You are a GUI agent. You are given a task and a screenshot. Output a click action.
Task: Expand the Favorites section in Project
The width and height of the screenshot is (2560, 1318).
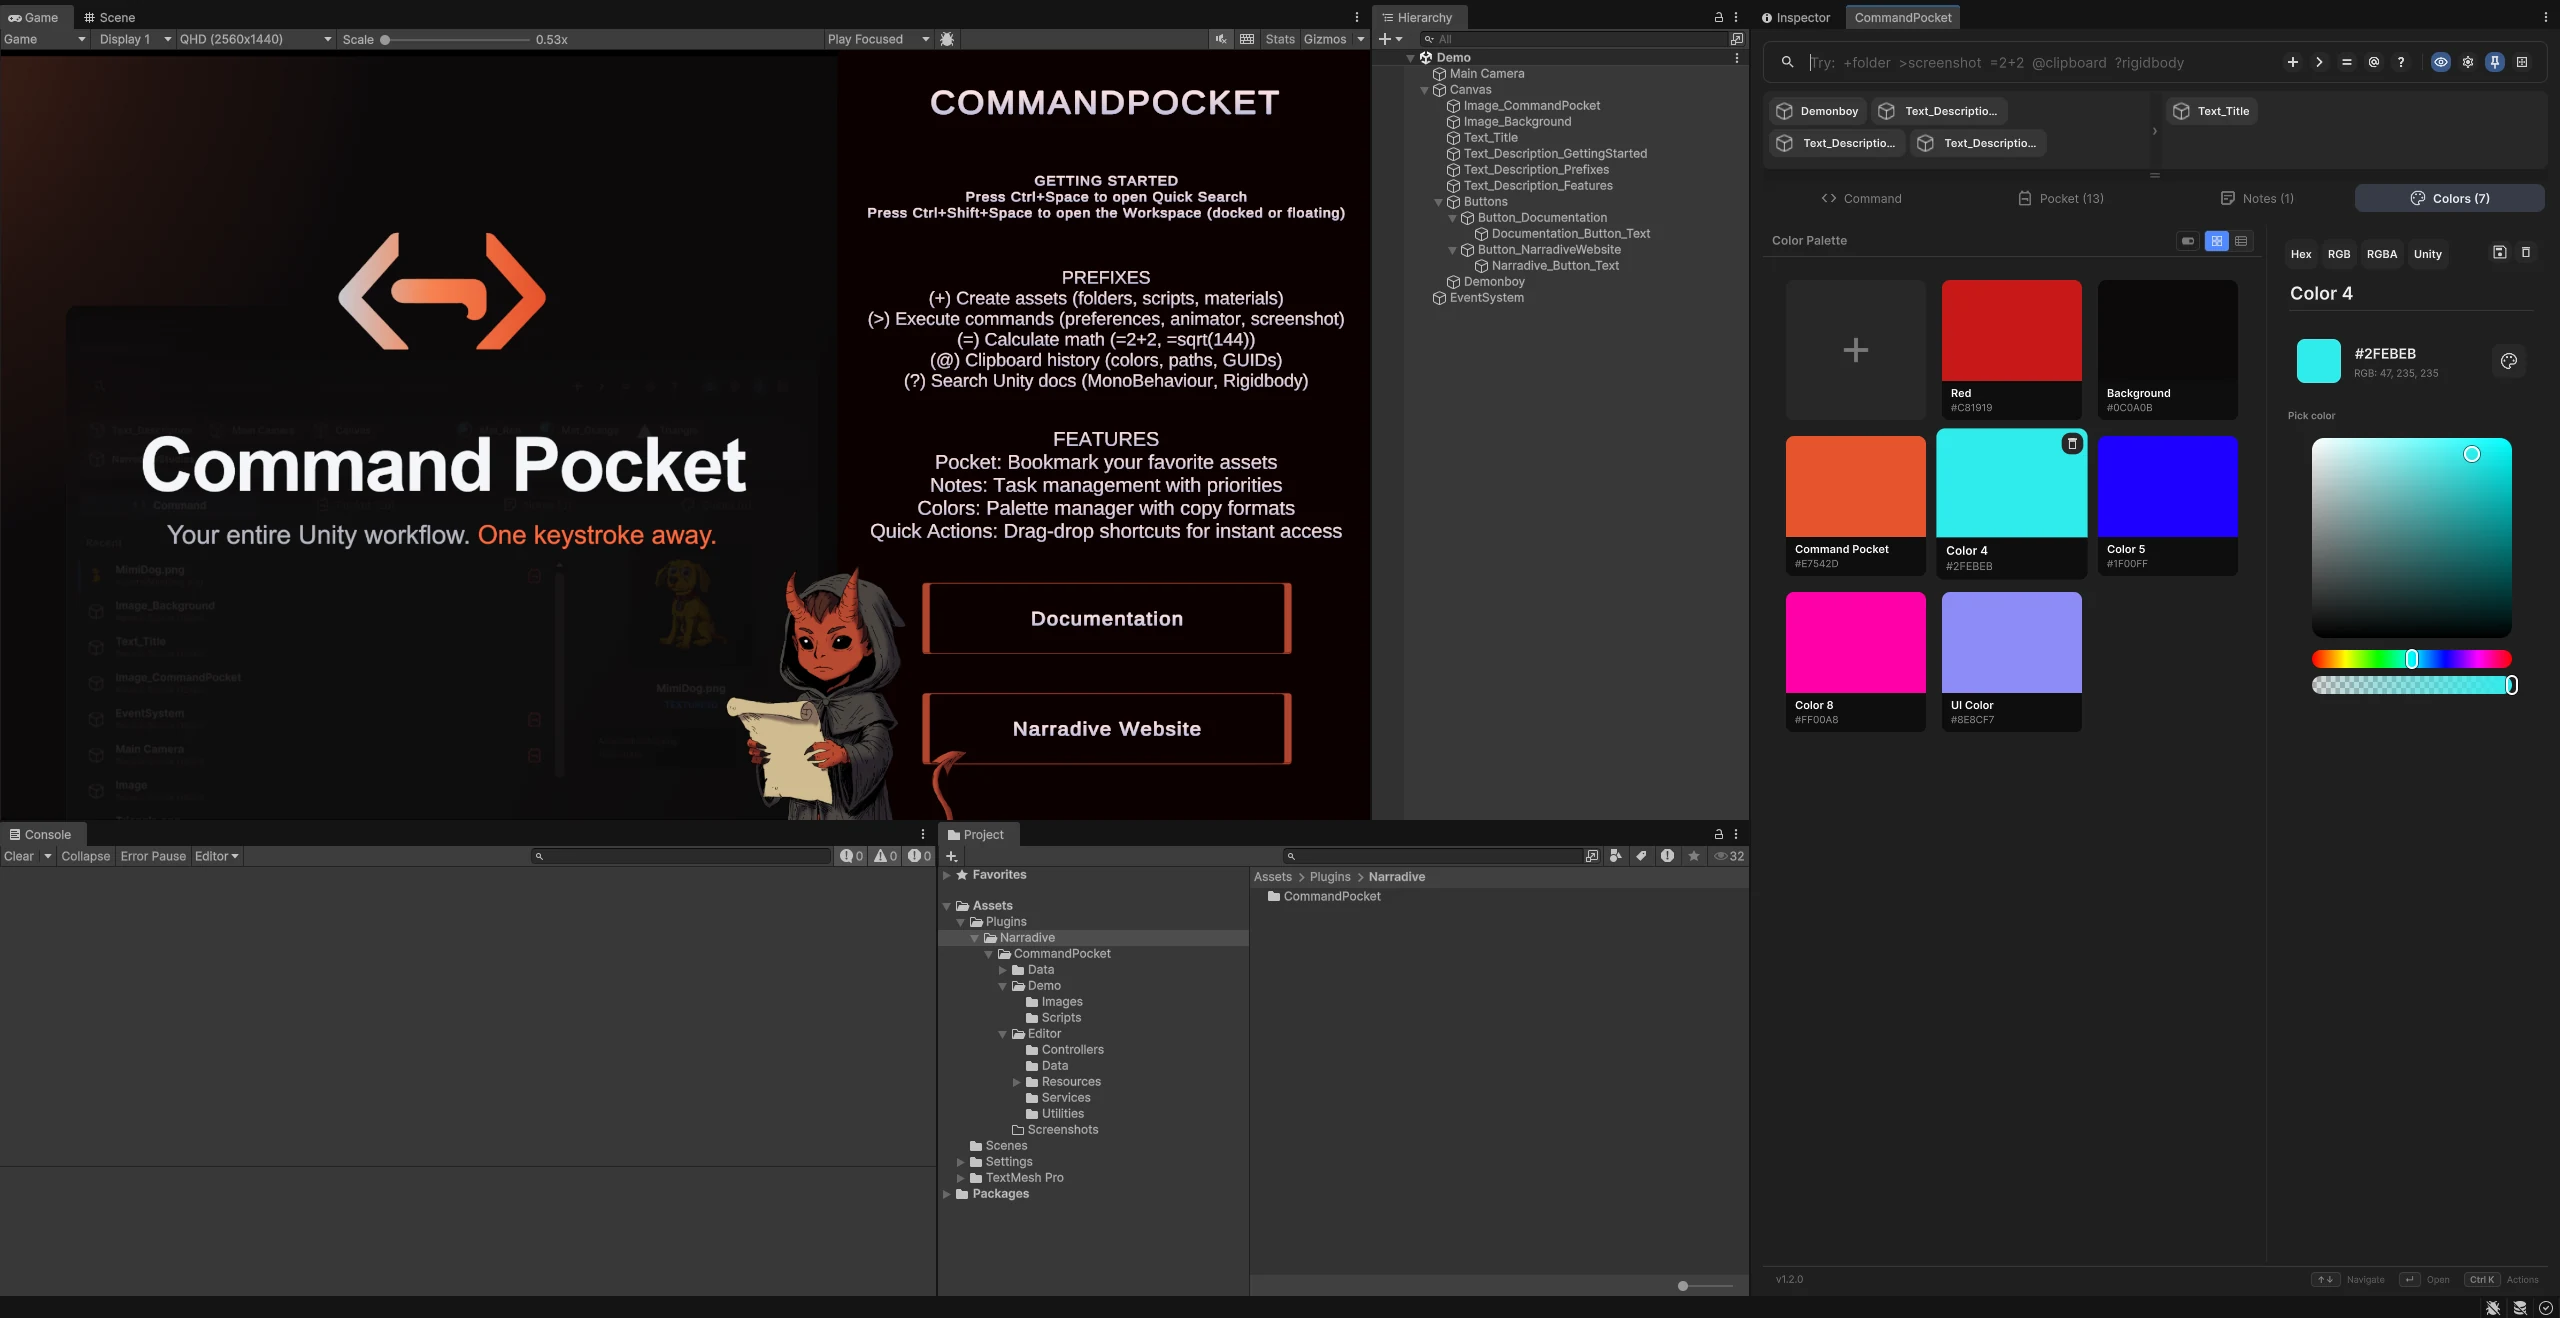pos(946,875)
